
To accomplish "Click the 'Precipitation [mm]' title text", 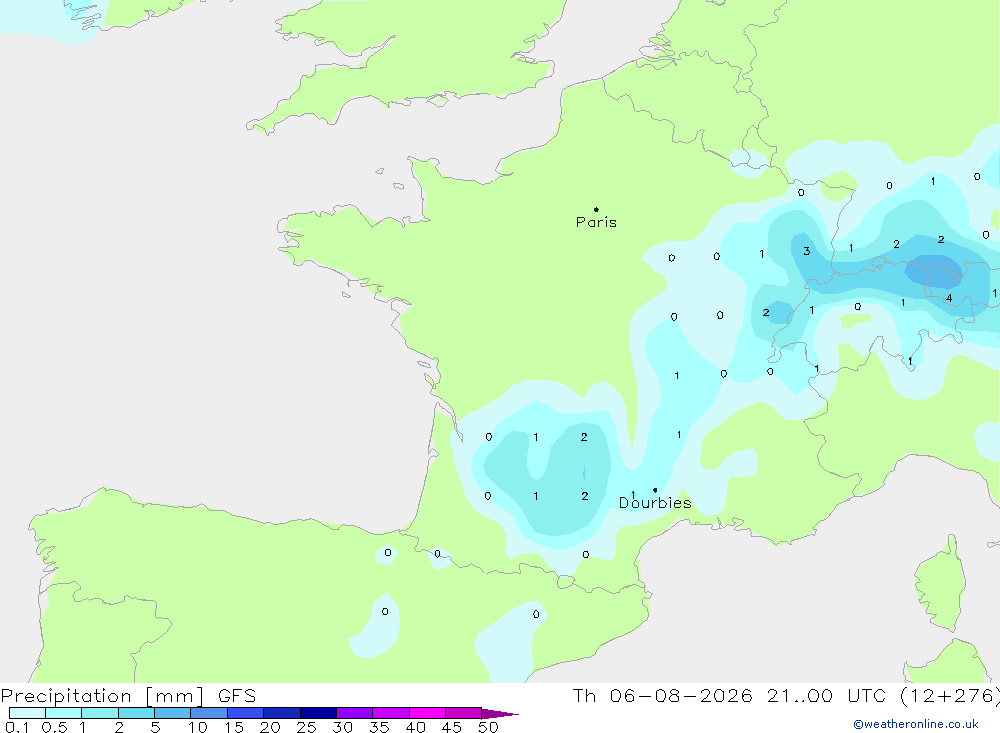I will click(x=103, y=696).
